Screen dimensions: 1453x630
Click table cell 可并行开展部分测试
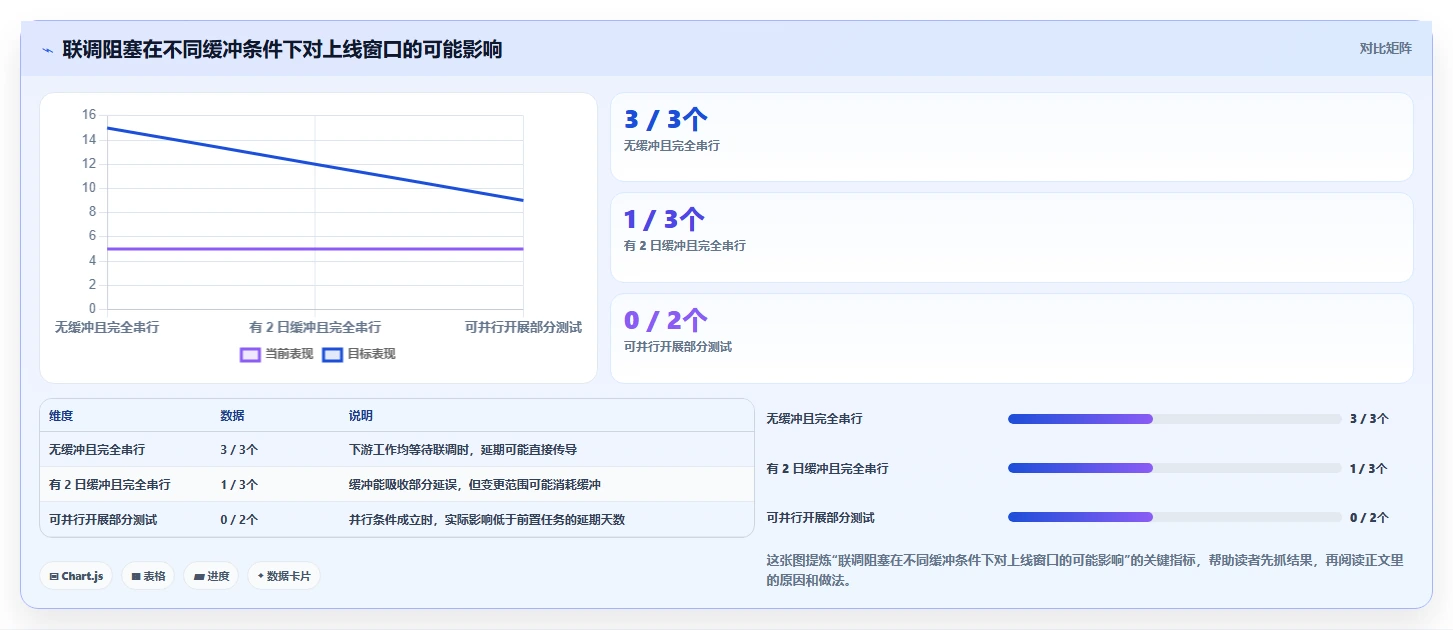(103, 520)
